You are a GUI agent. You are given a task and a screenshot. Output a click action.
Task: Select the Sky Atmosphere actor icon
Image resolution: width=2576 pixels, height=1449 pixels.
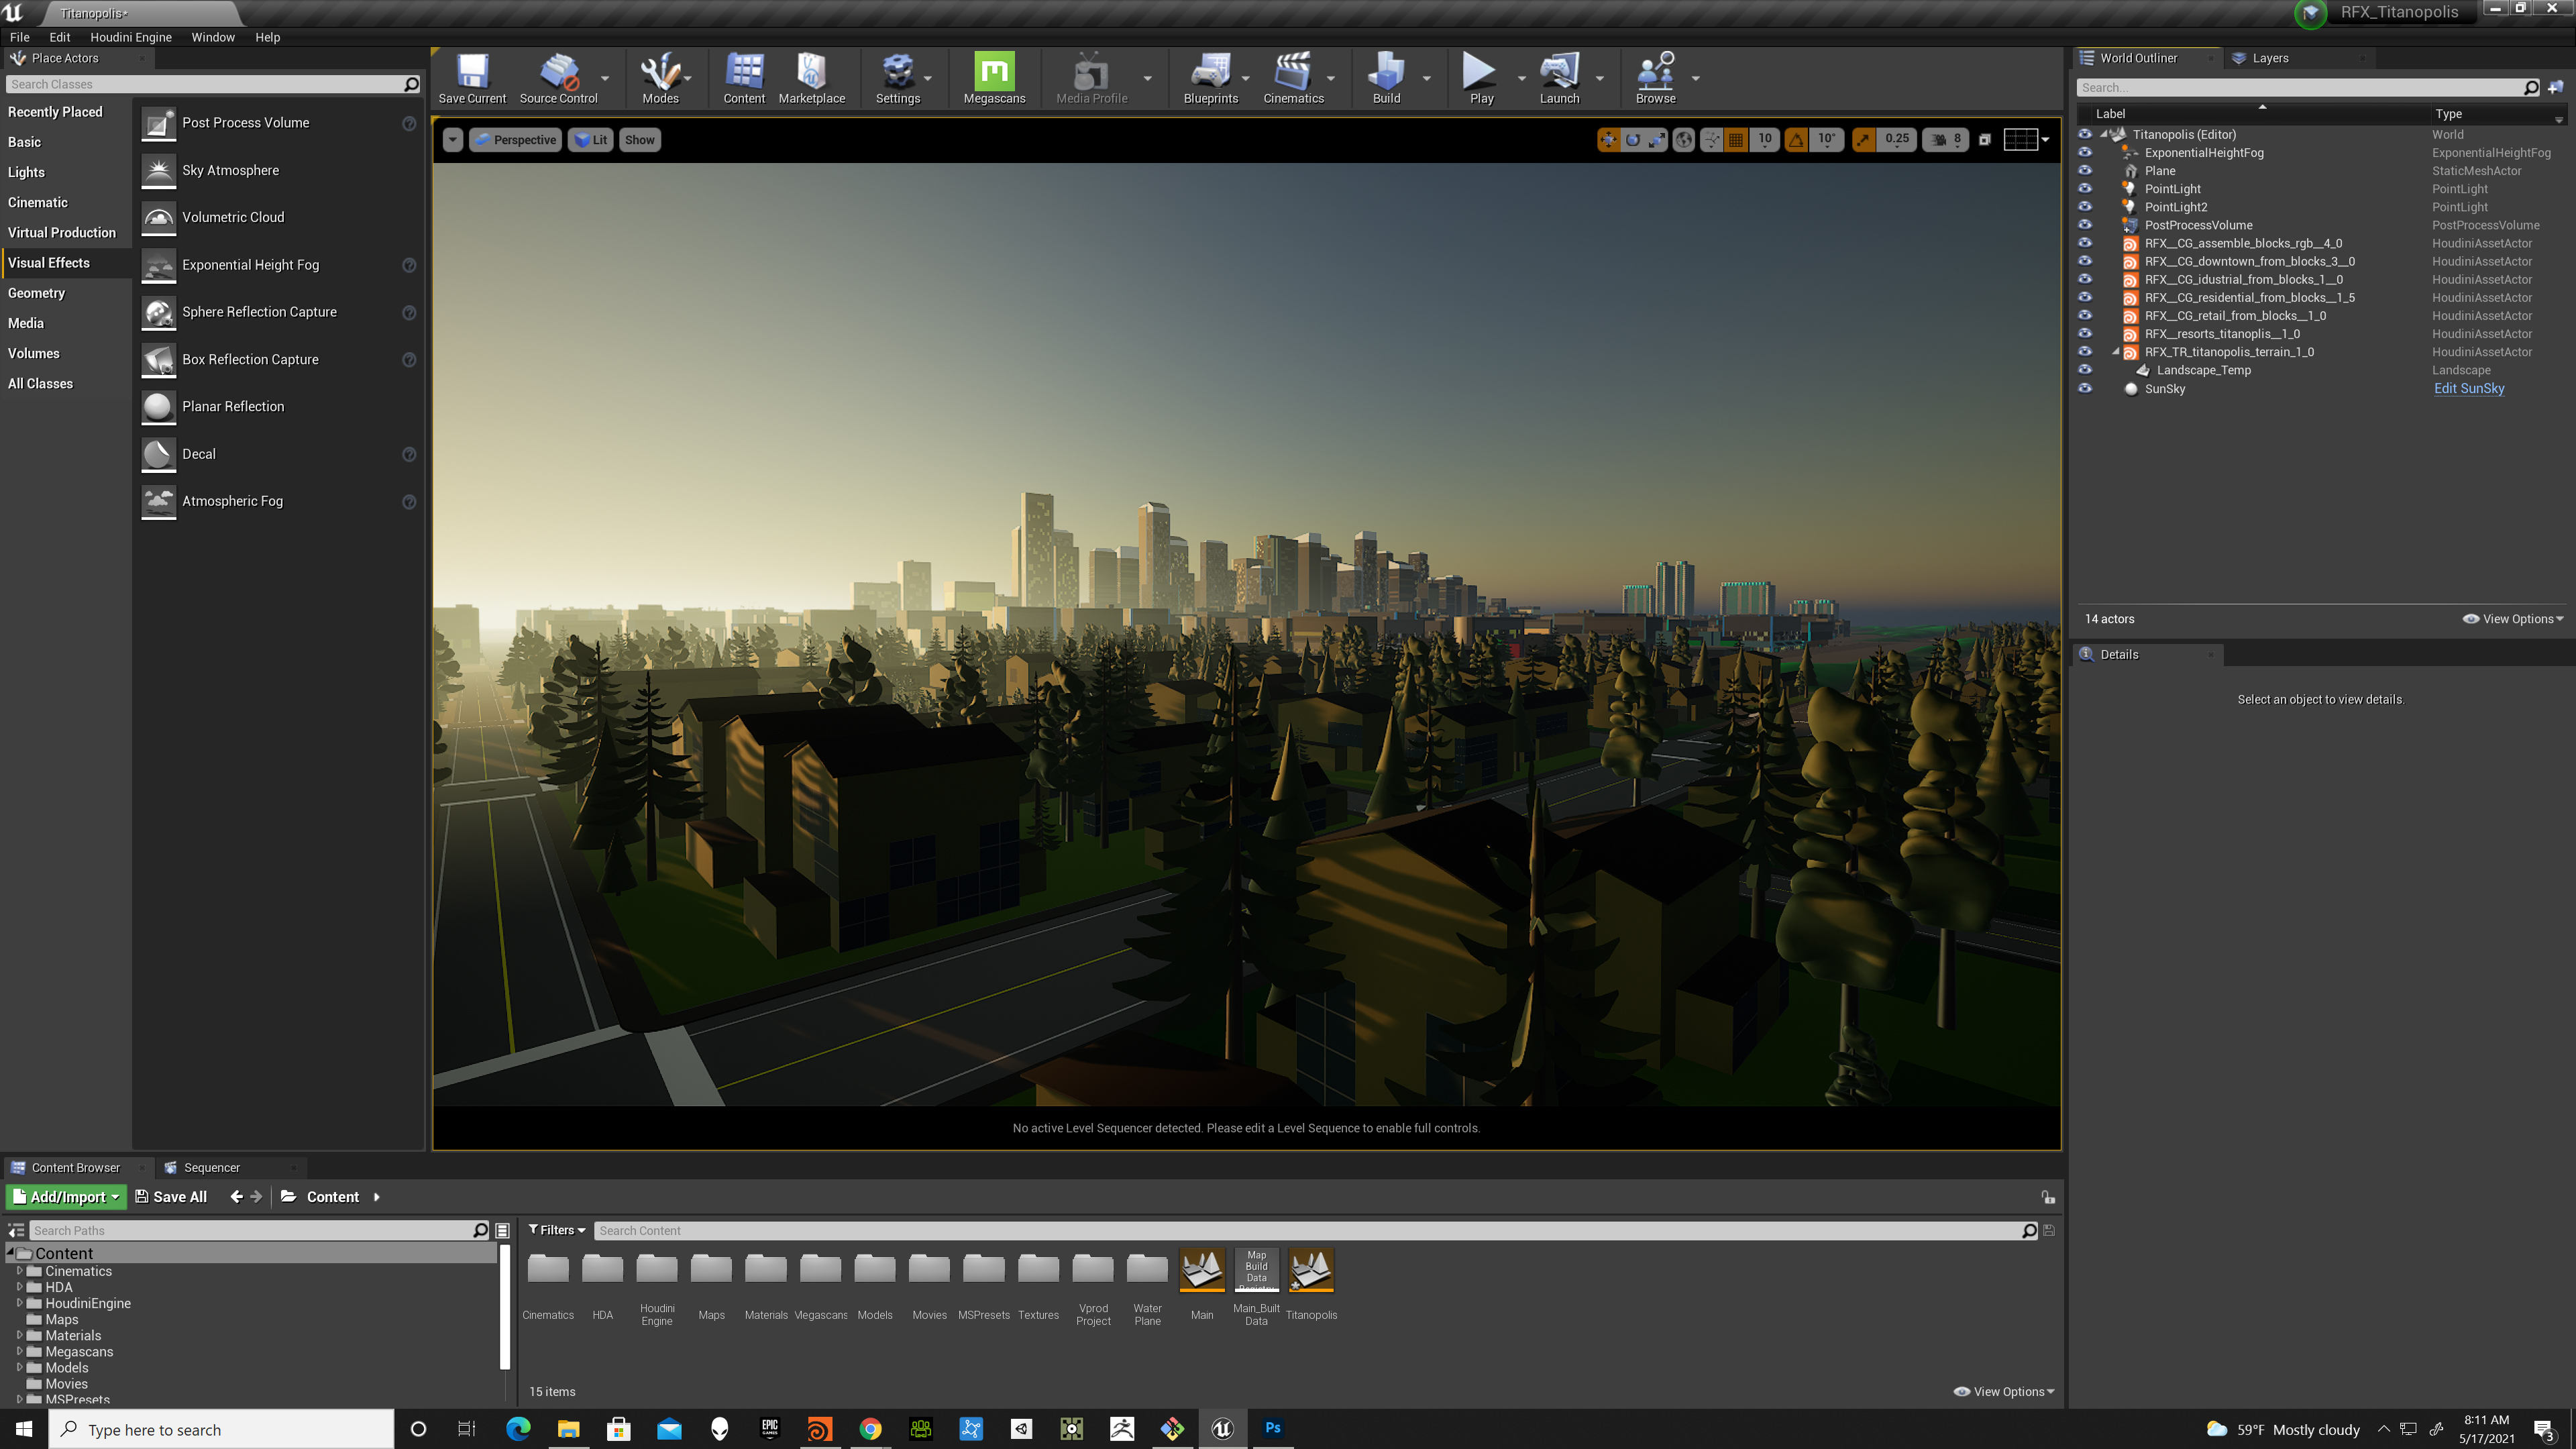(x=158, y=171)
